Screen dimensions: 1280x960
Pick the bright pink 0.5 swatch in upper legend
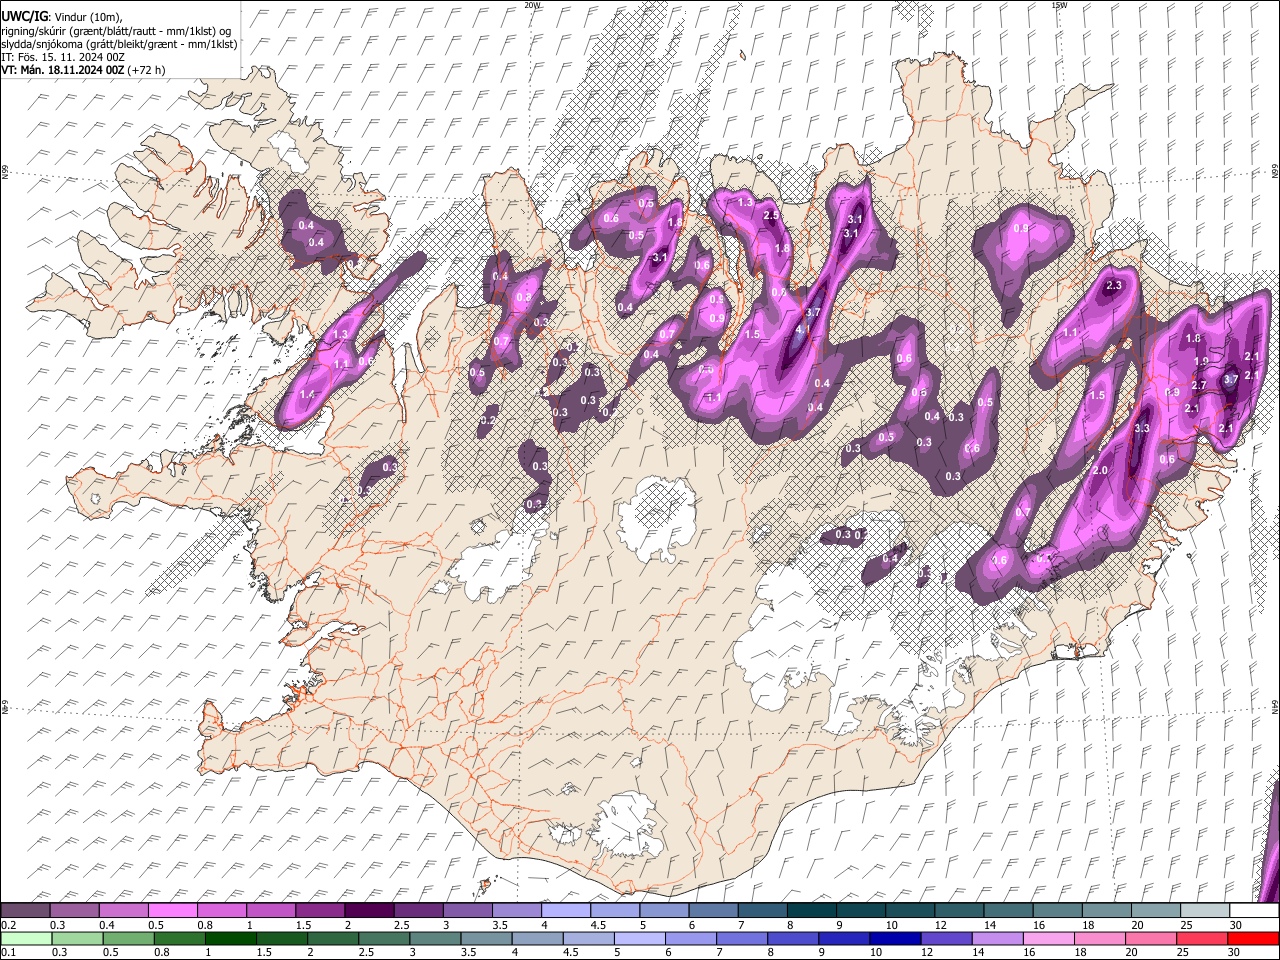172,911
